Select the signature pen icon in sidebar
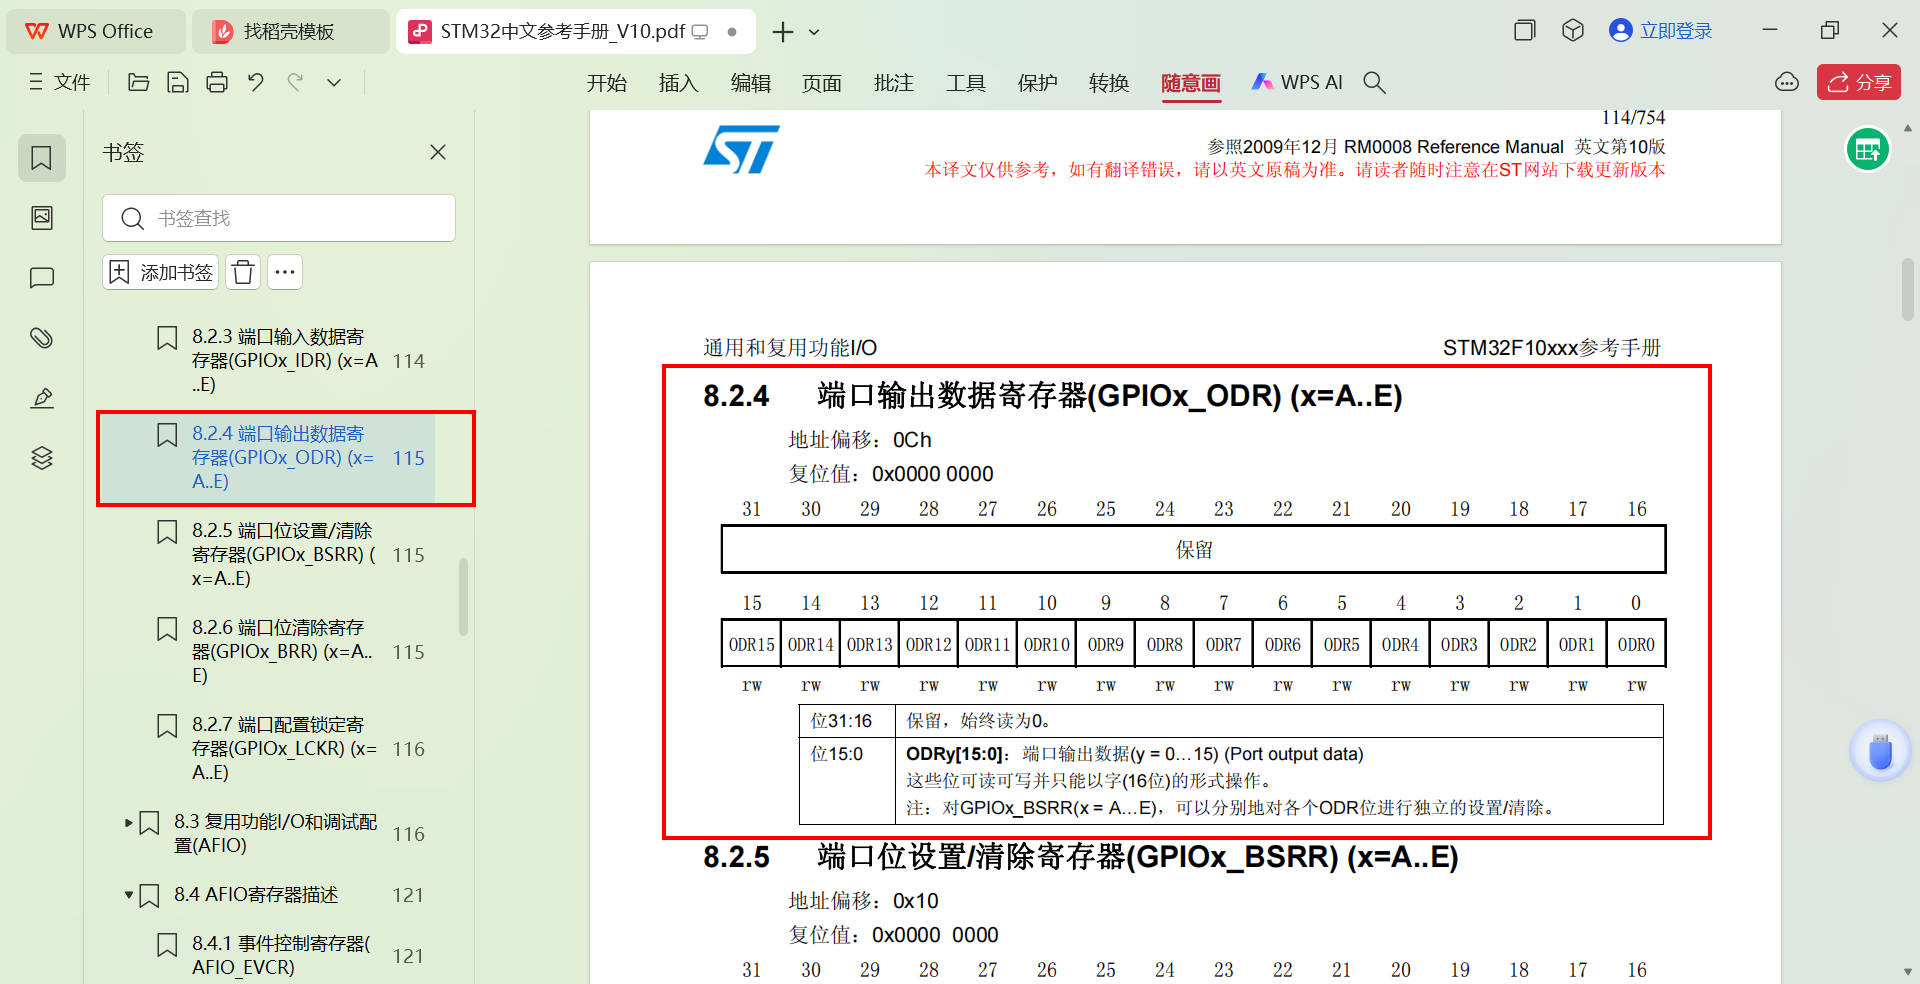 [41, 397]
